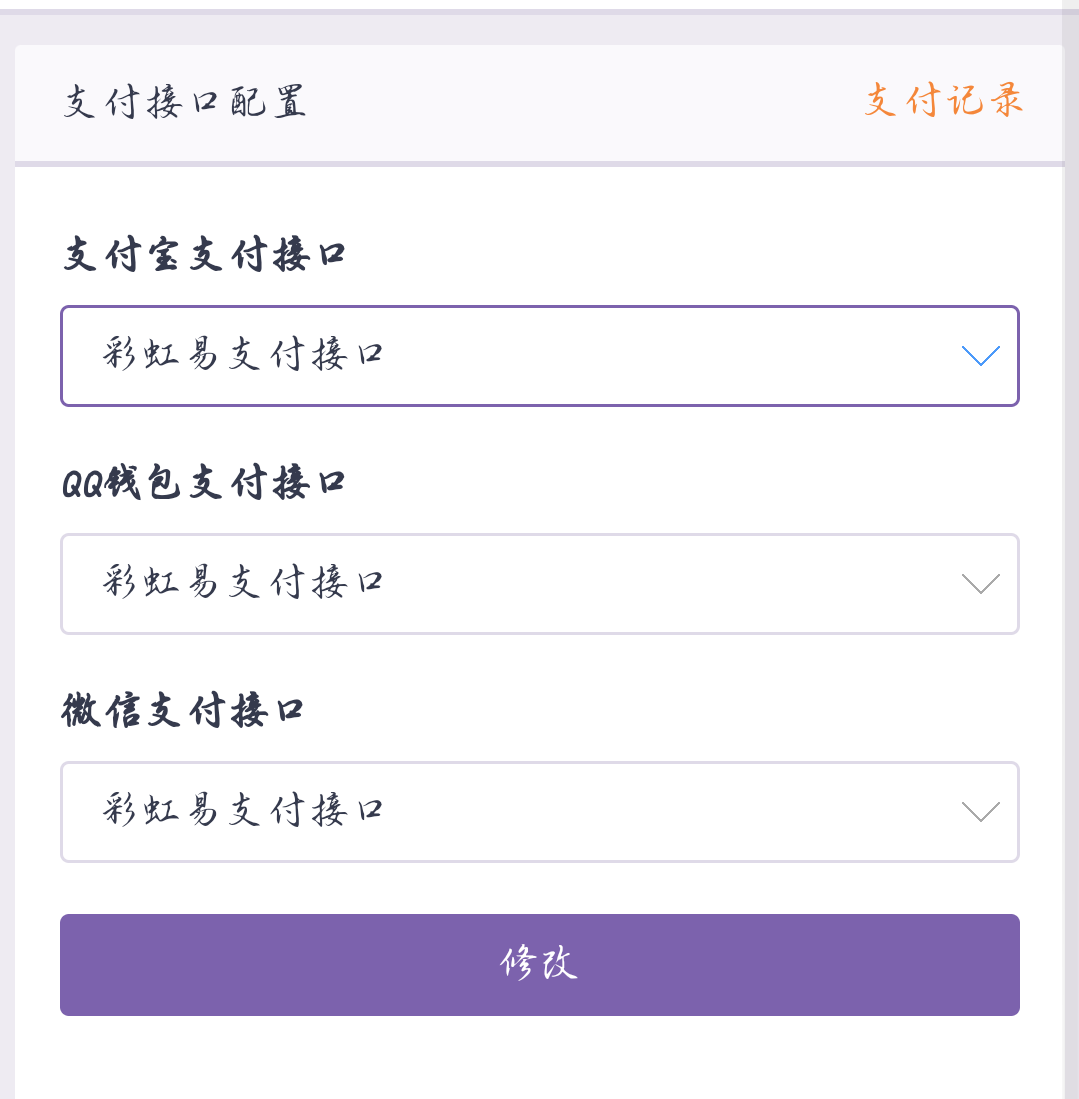Open the 支付记录 link
This screenshot has width=1079, height=1099.
(x=944, y=101)
